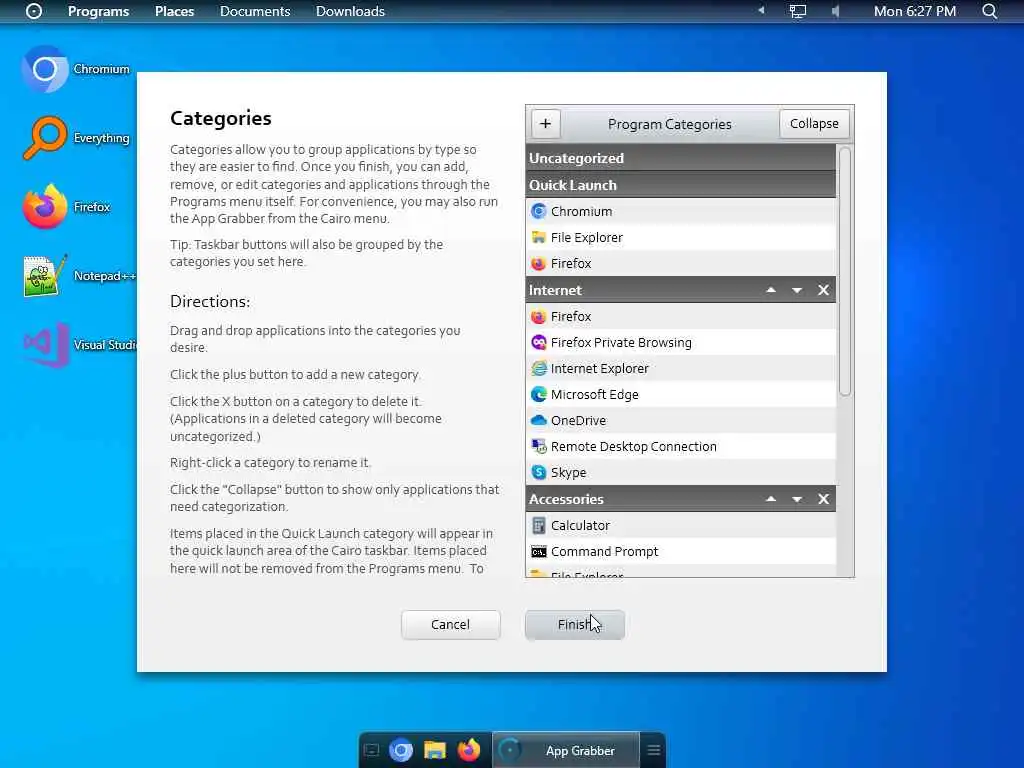Select OneDrive item

[680, 421]
